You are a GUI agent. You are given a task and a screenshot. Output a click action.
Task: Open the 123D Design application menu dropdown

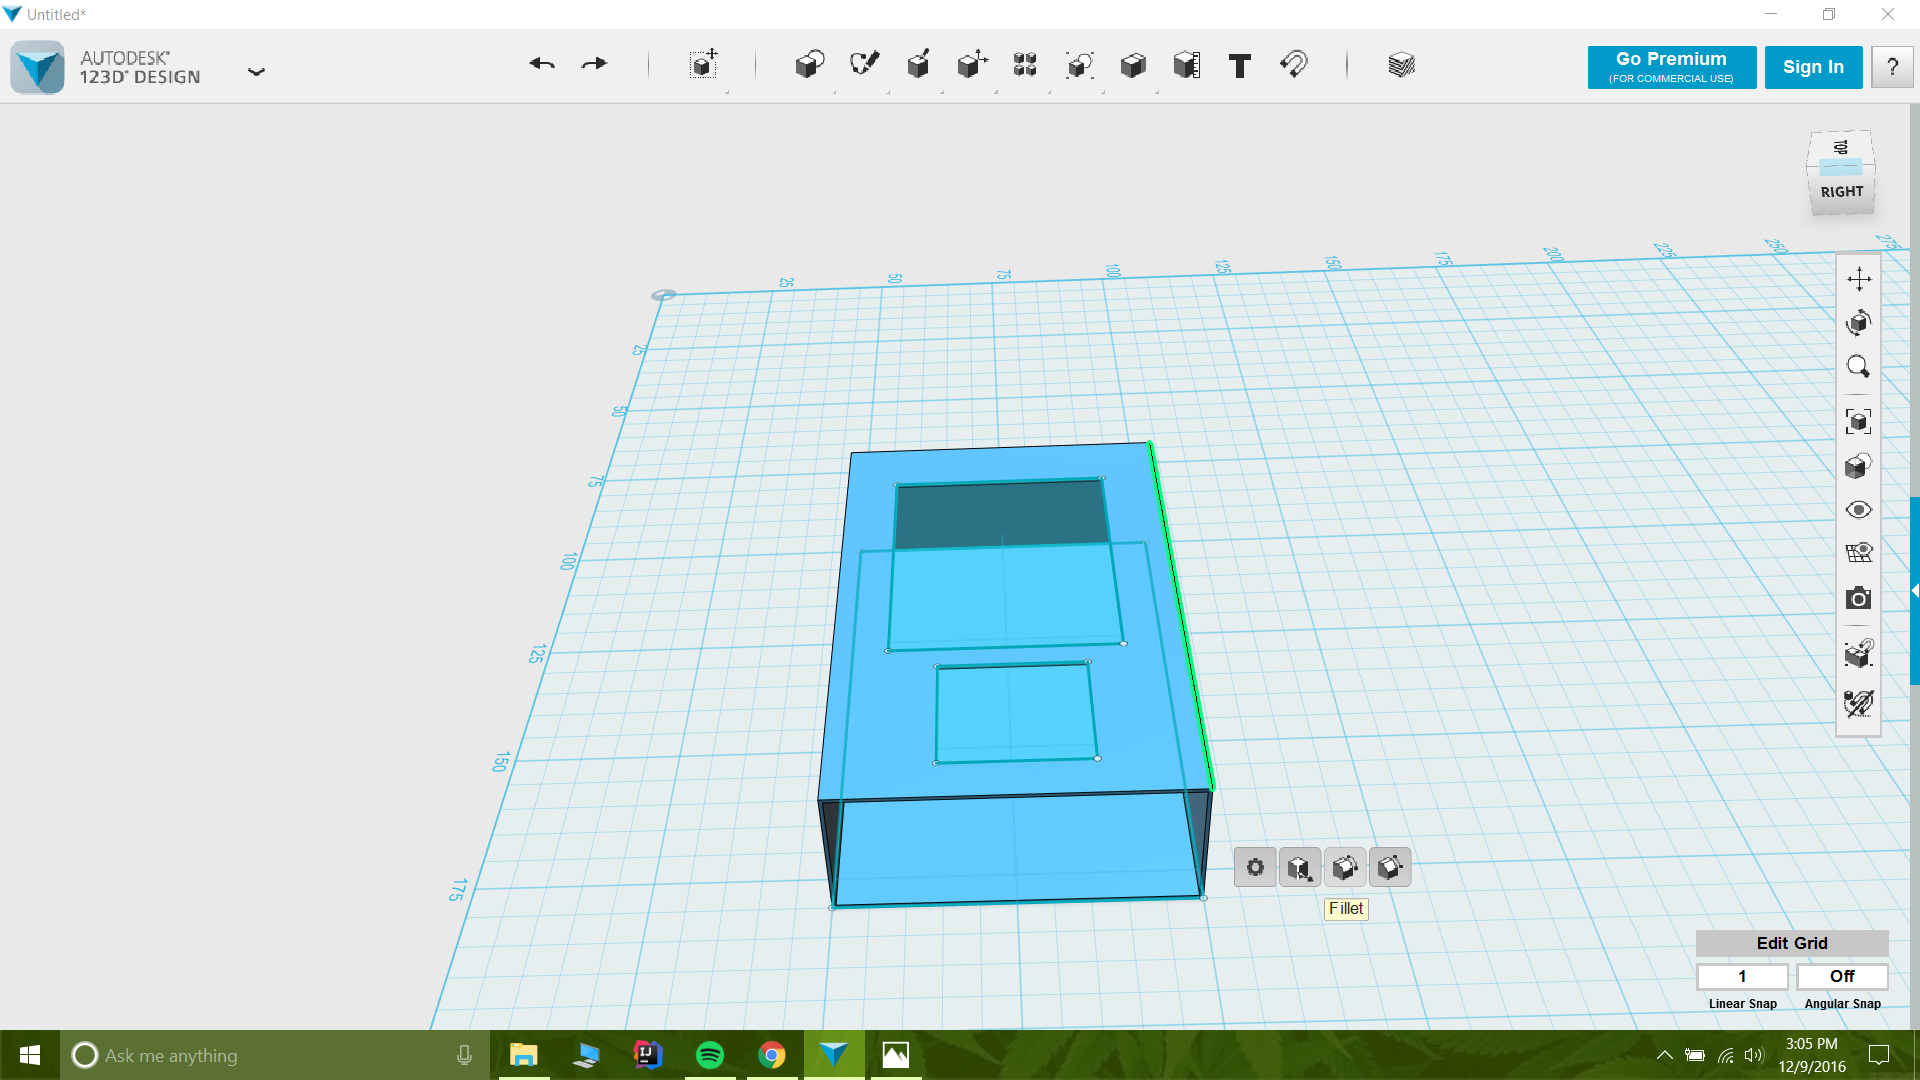pyautogui.click(x=256, y=71)
